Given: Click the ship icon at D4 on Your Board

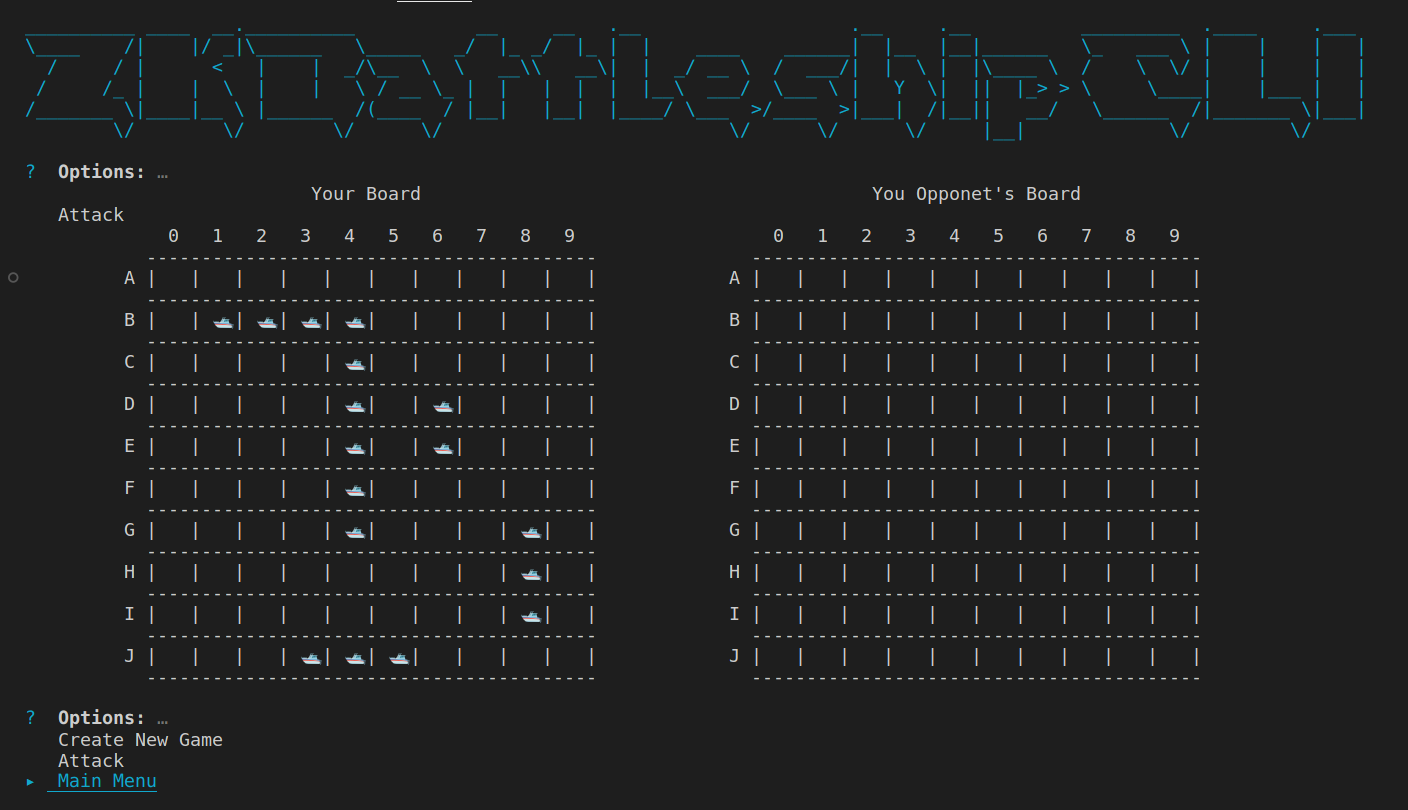Looking at the screenshot, I should (x=355, y=406).
